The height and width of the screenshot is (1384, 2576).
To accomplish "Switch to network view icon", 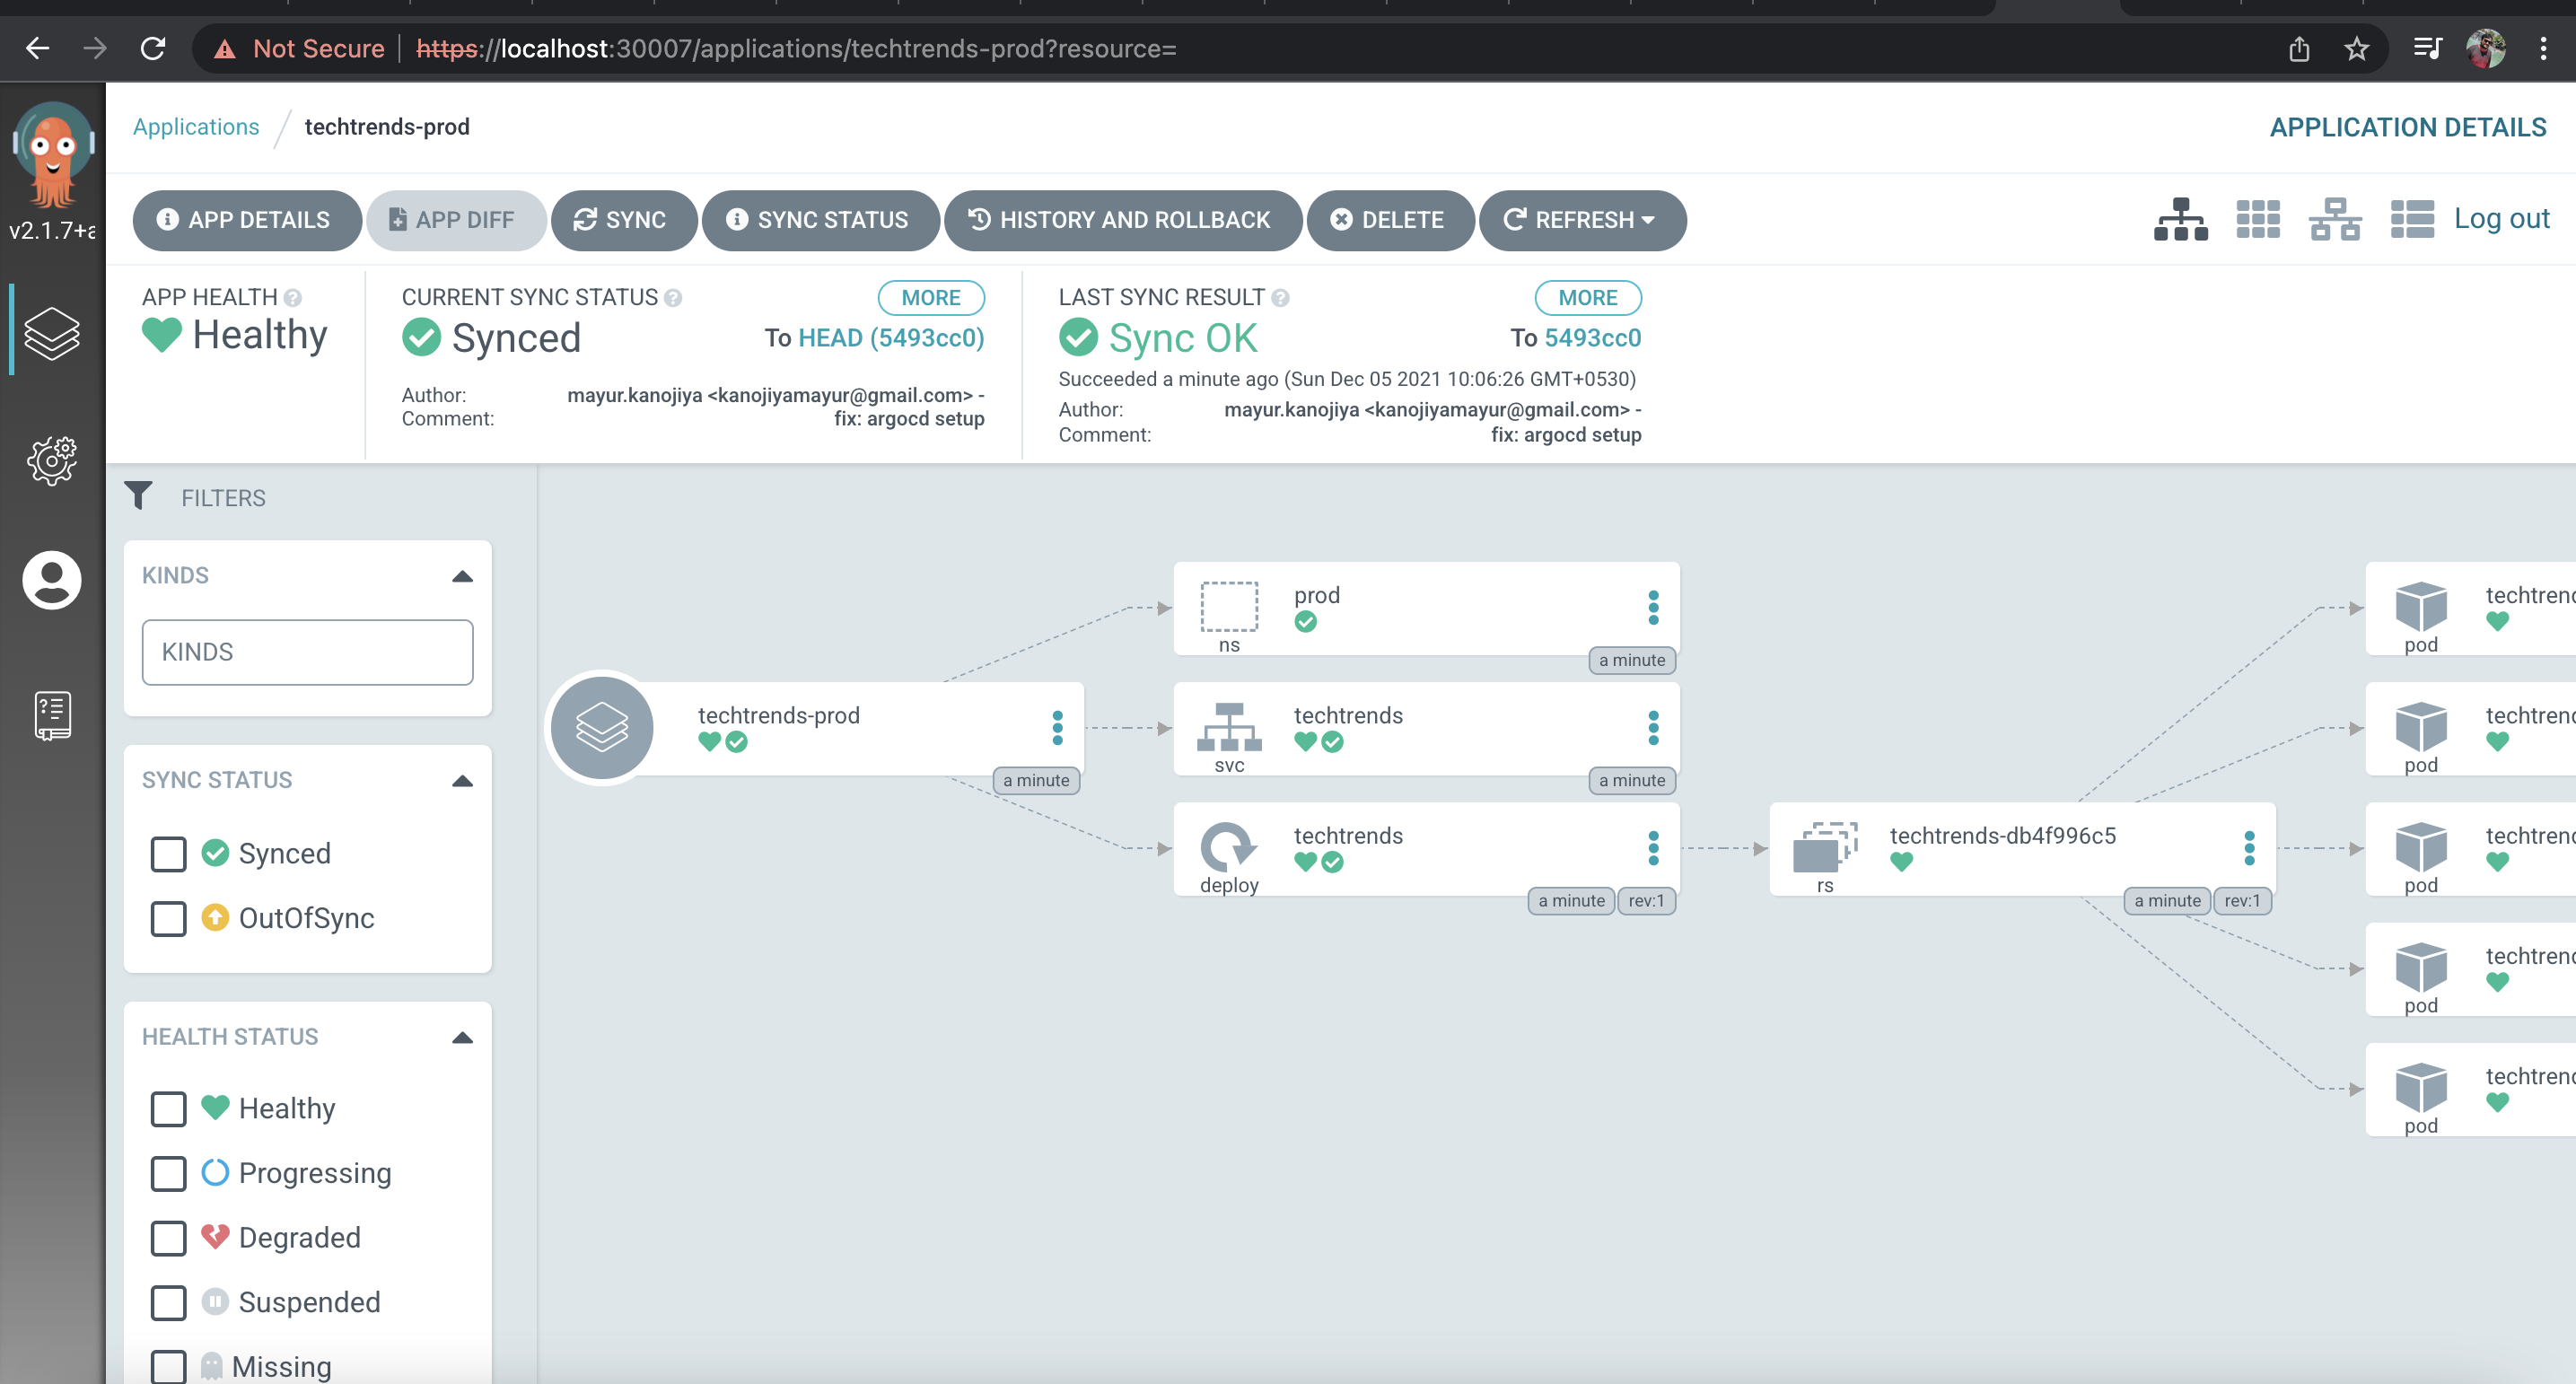I will click(2334, 220).
